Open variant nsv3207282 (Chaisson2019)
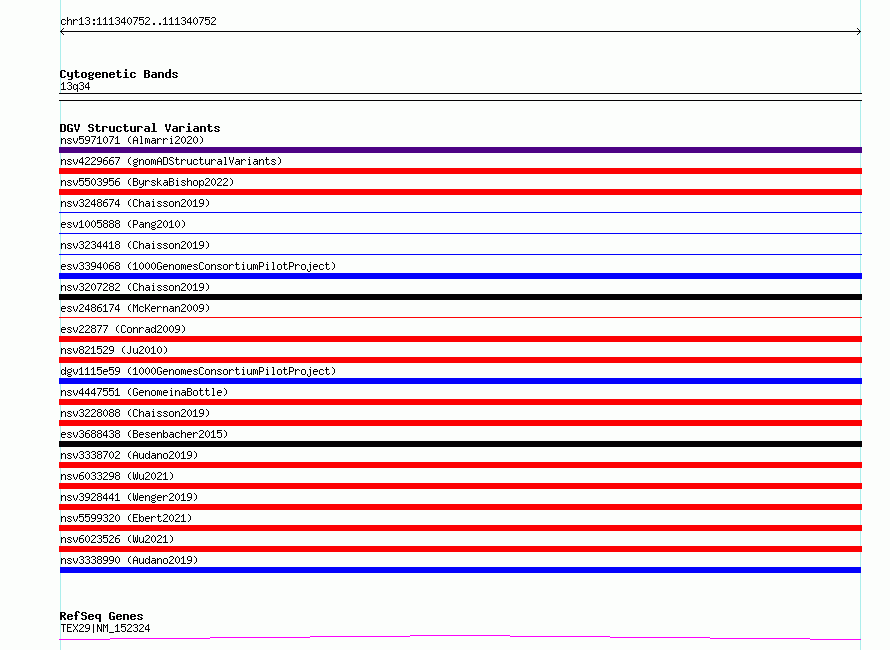The width and height of the screenshot is (890, 650). tap(135, 287)
